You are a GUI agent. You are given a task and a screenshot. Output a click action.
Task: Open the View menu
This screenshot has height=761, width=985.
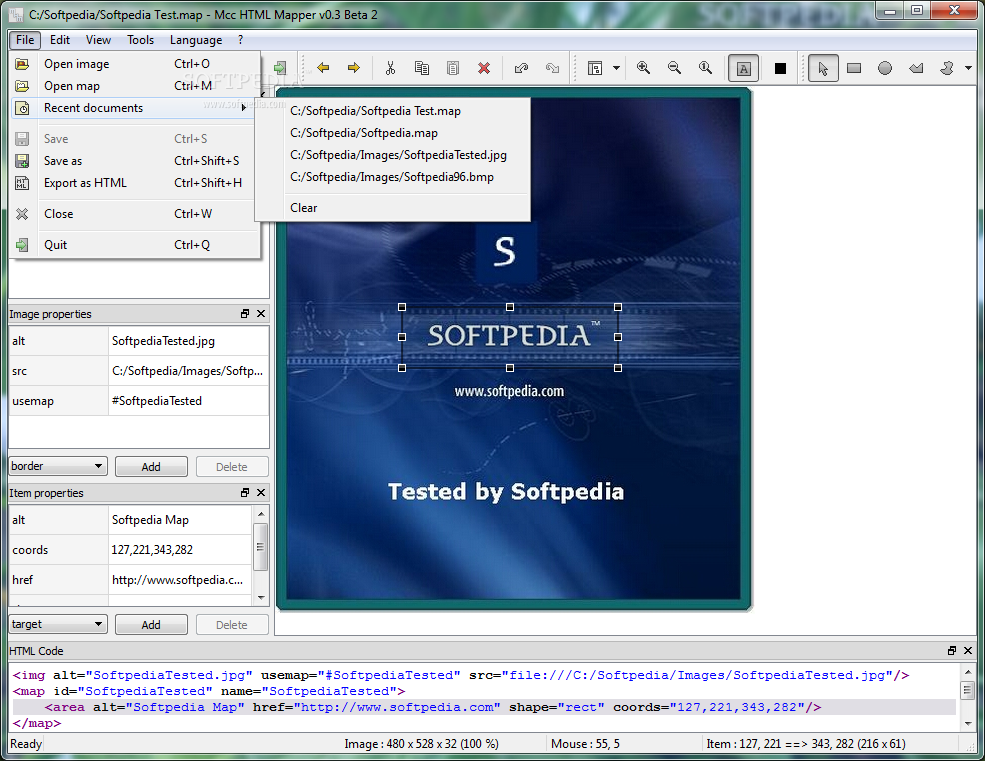tap(98, 40)
